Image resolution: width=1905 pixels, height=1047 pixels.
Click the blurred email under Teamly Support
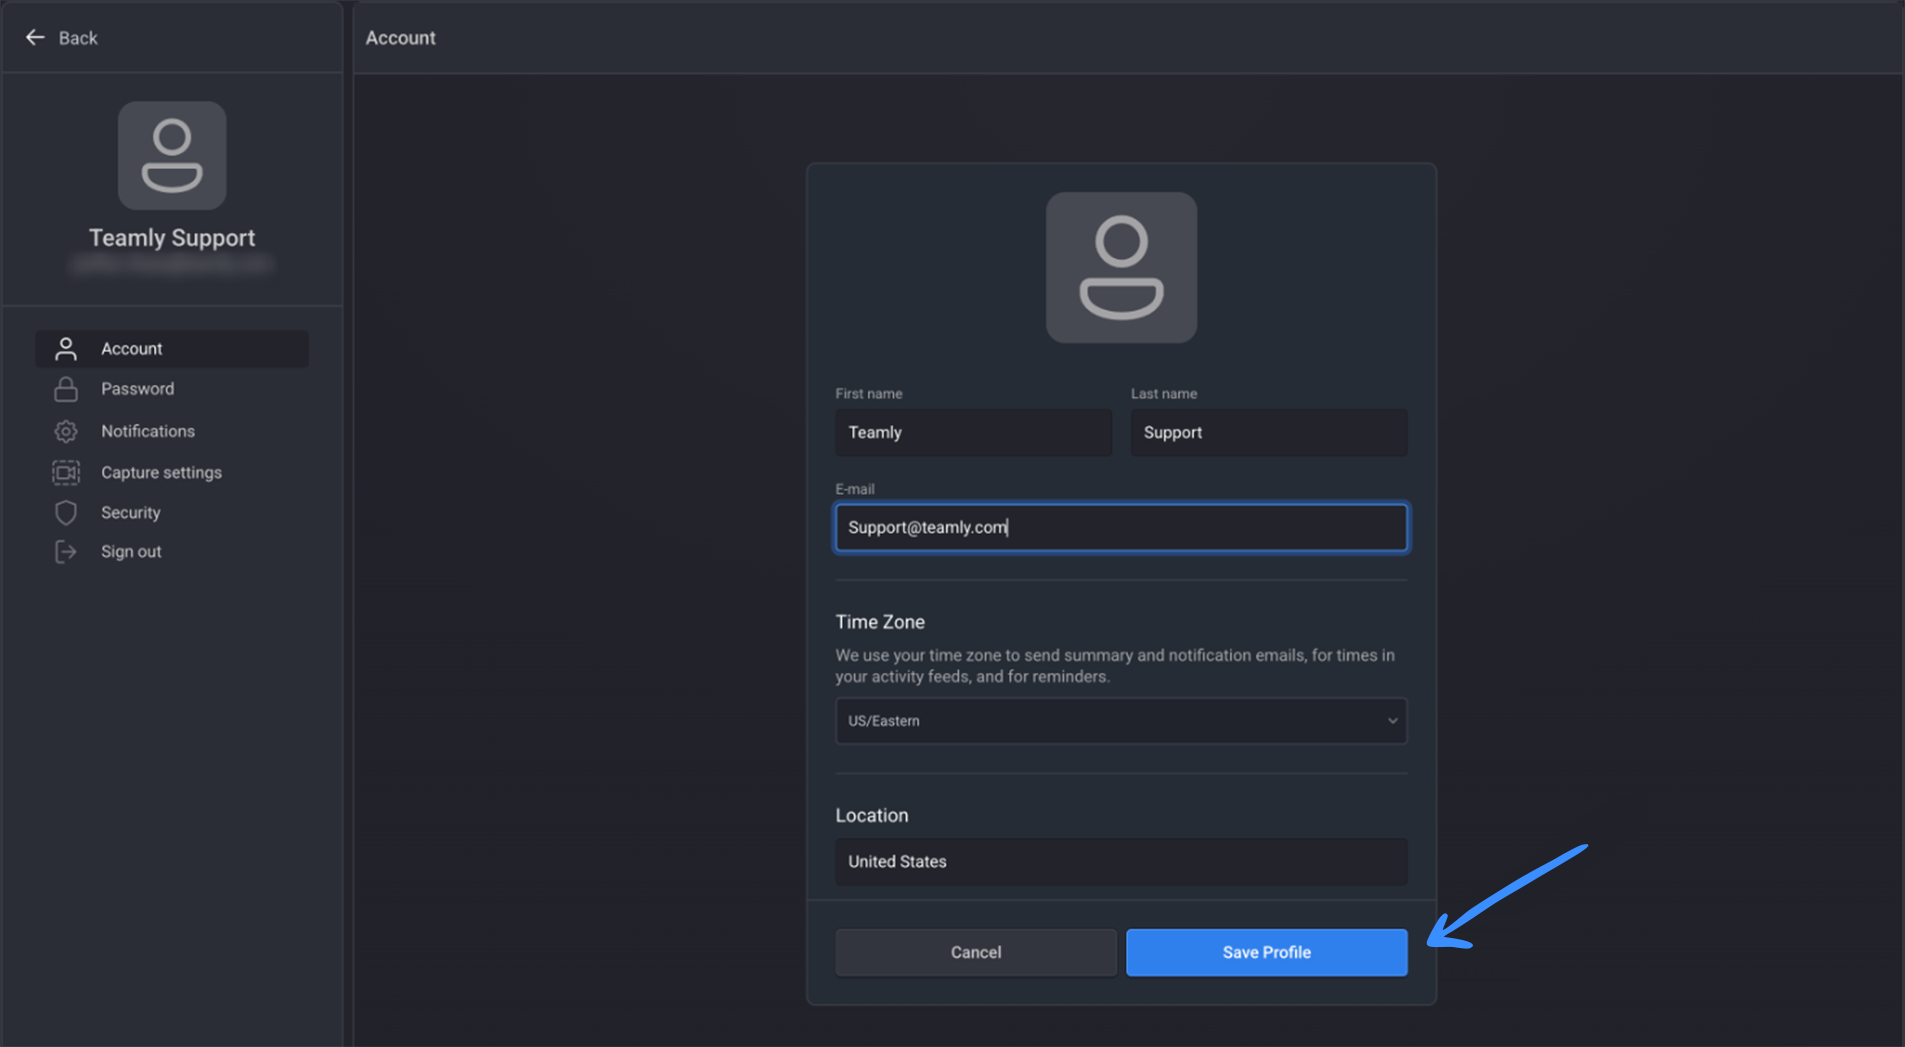click(x=172, y=264)
